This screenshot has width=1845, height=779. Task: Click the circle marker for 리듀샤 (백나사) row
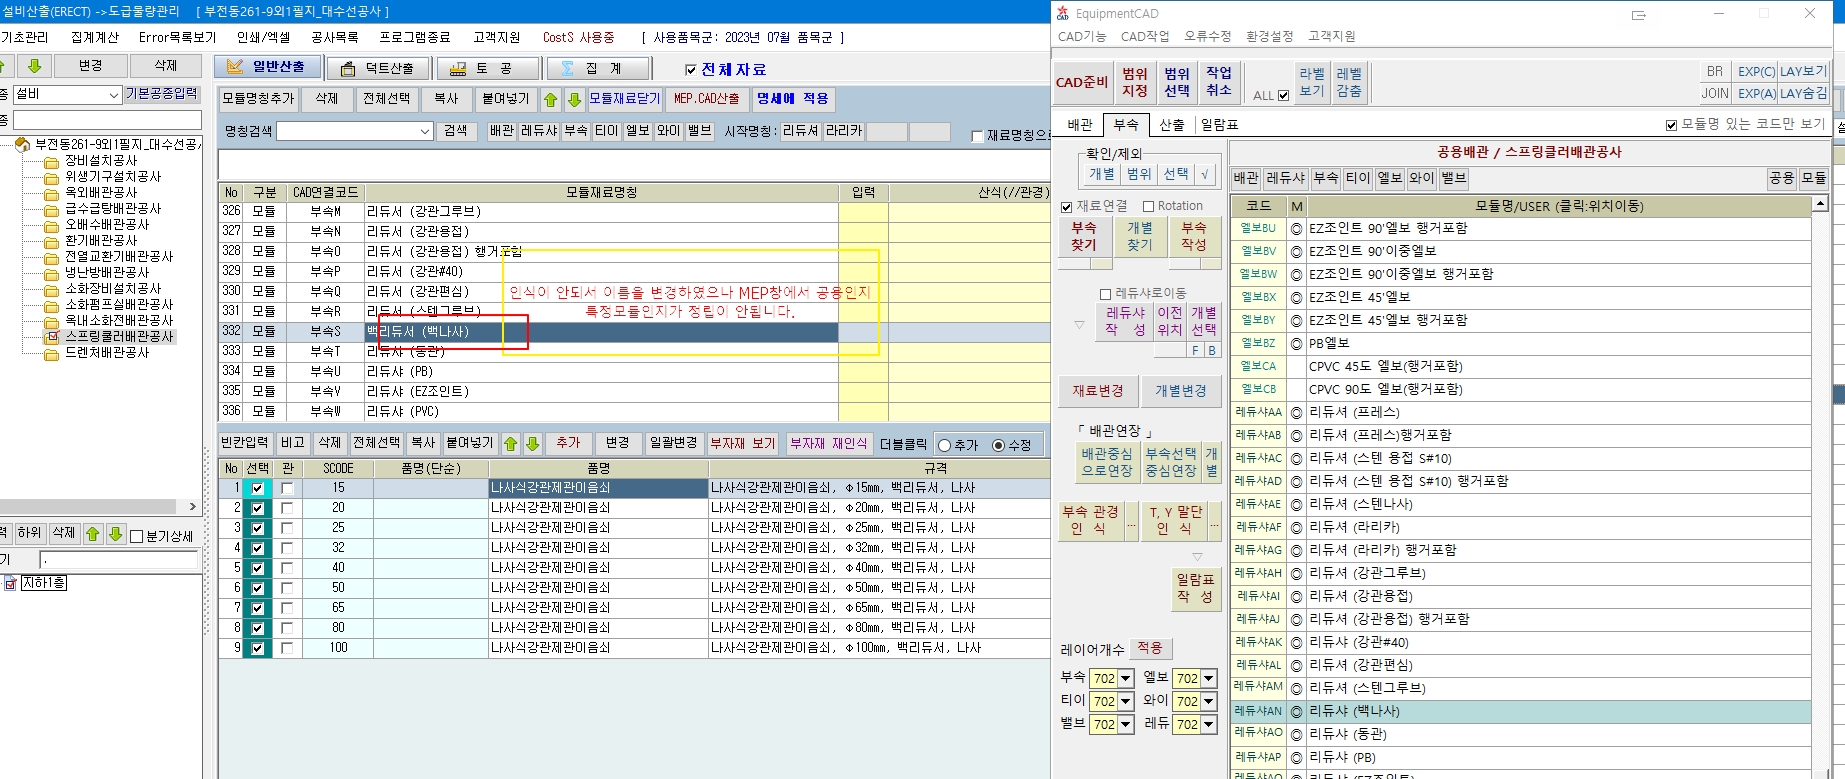pos(1296,712)
